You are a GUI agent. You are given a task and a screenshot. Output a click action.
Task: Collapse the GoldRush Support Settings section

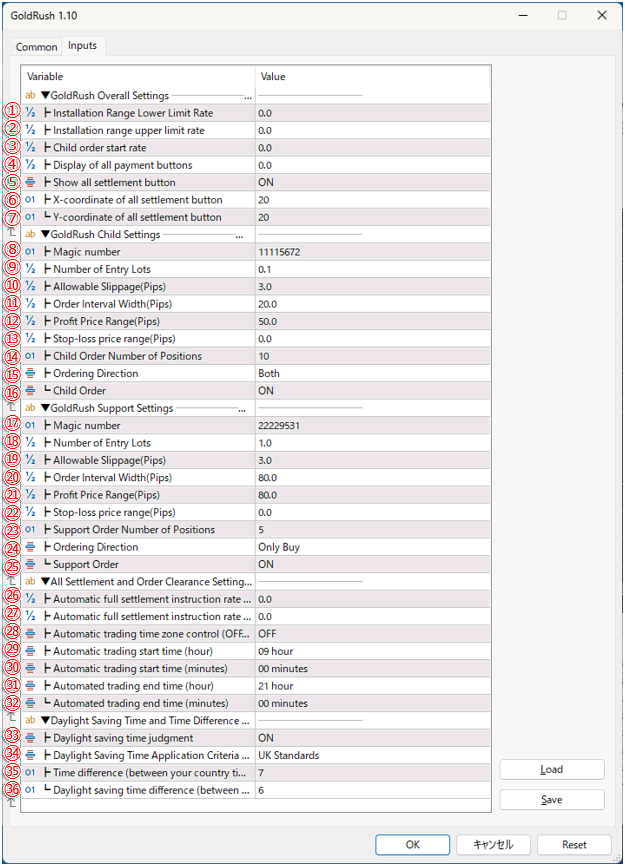46,408
